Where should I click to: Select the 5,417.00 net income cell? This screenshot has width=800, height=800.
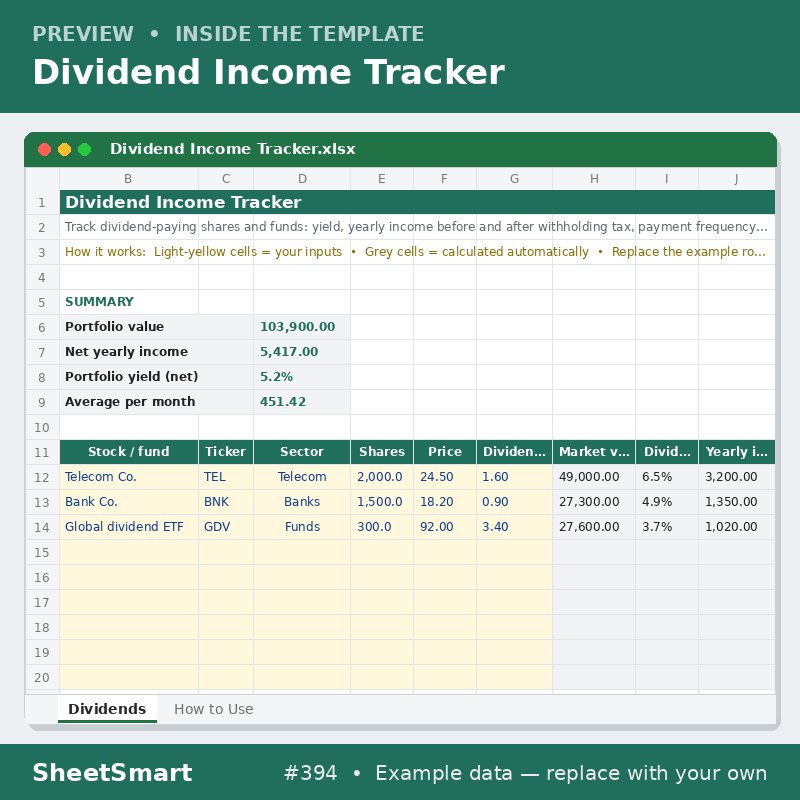click(302, 352)
